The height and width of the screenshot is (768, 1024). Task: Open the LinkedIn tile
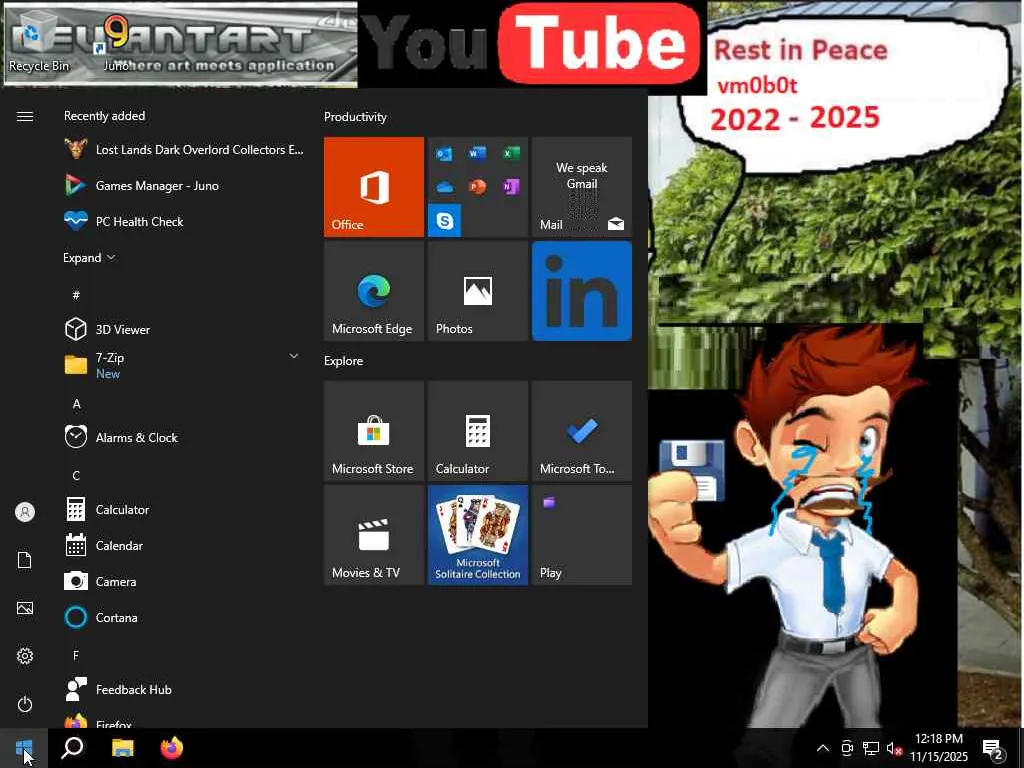point(581,291)
